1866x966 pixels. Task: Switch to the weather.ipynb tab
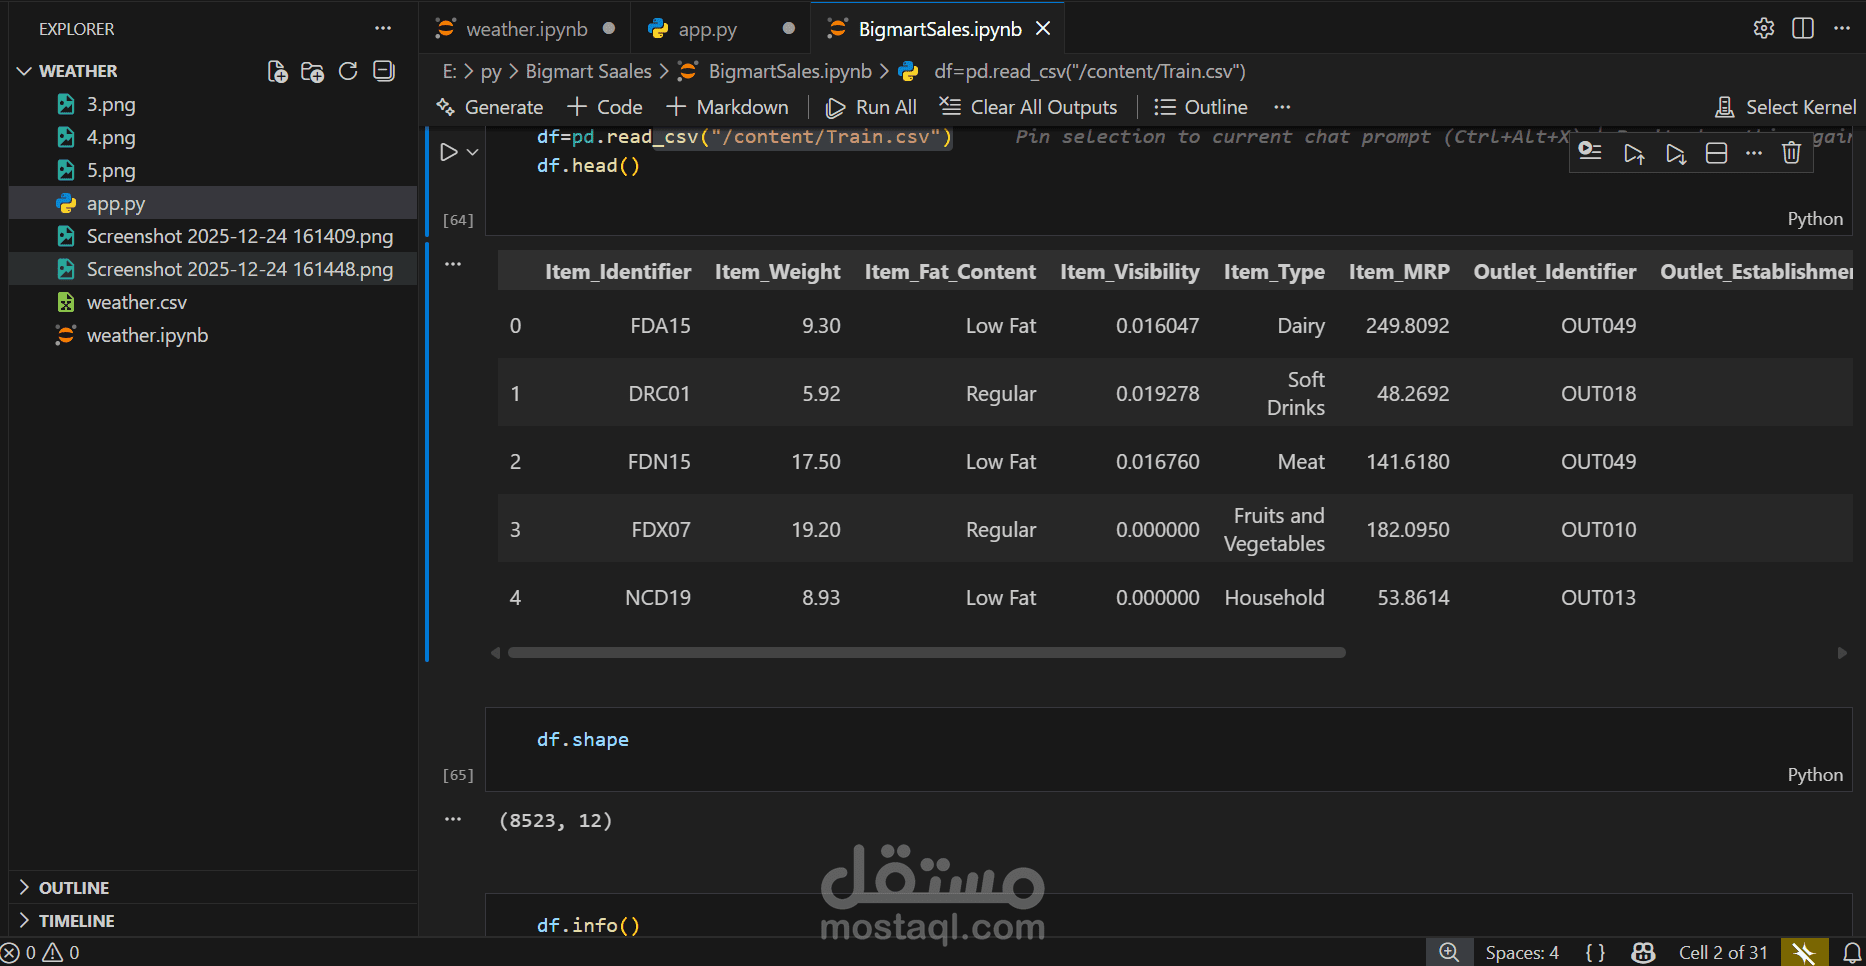[x=526, y=29]
